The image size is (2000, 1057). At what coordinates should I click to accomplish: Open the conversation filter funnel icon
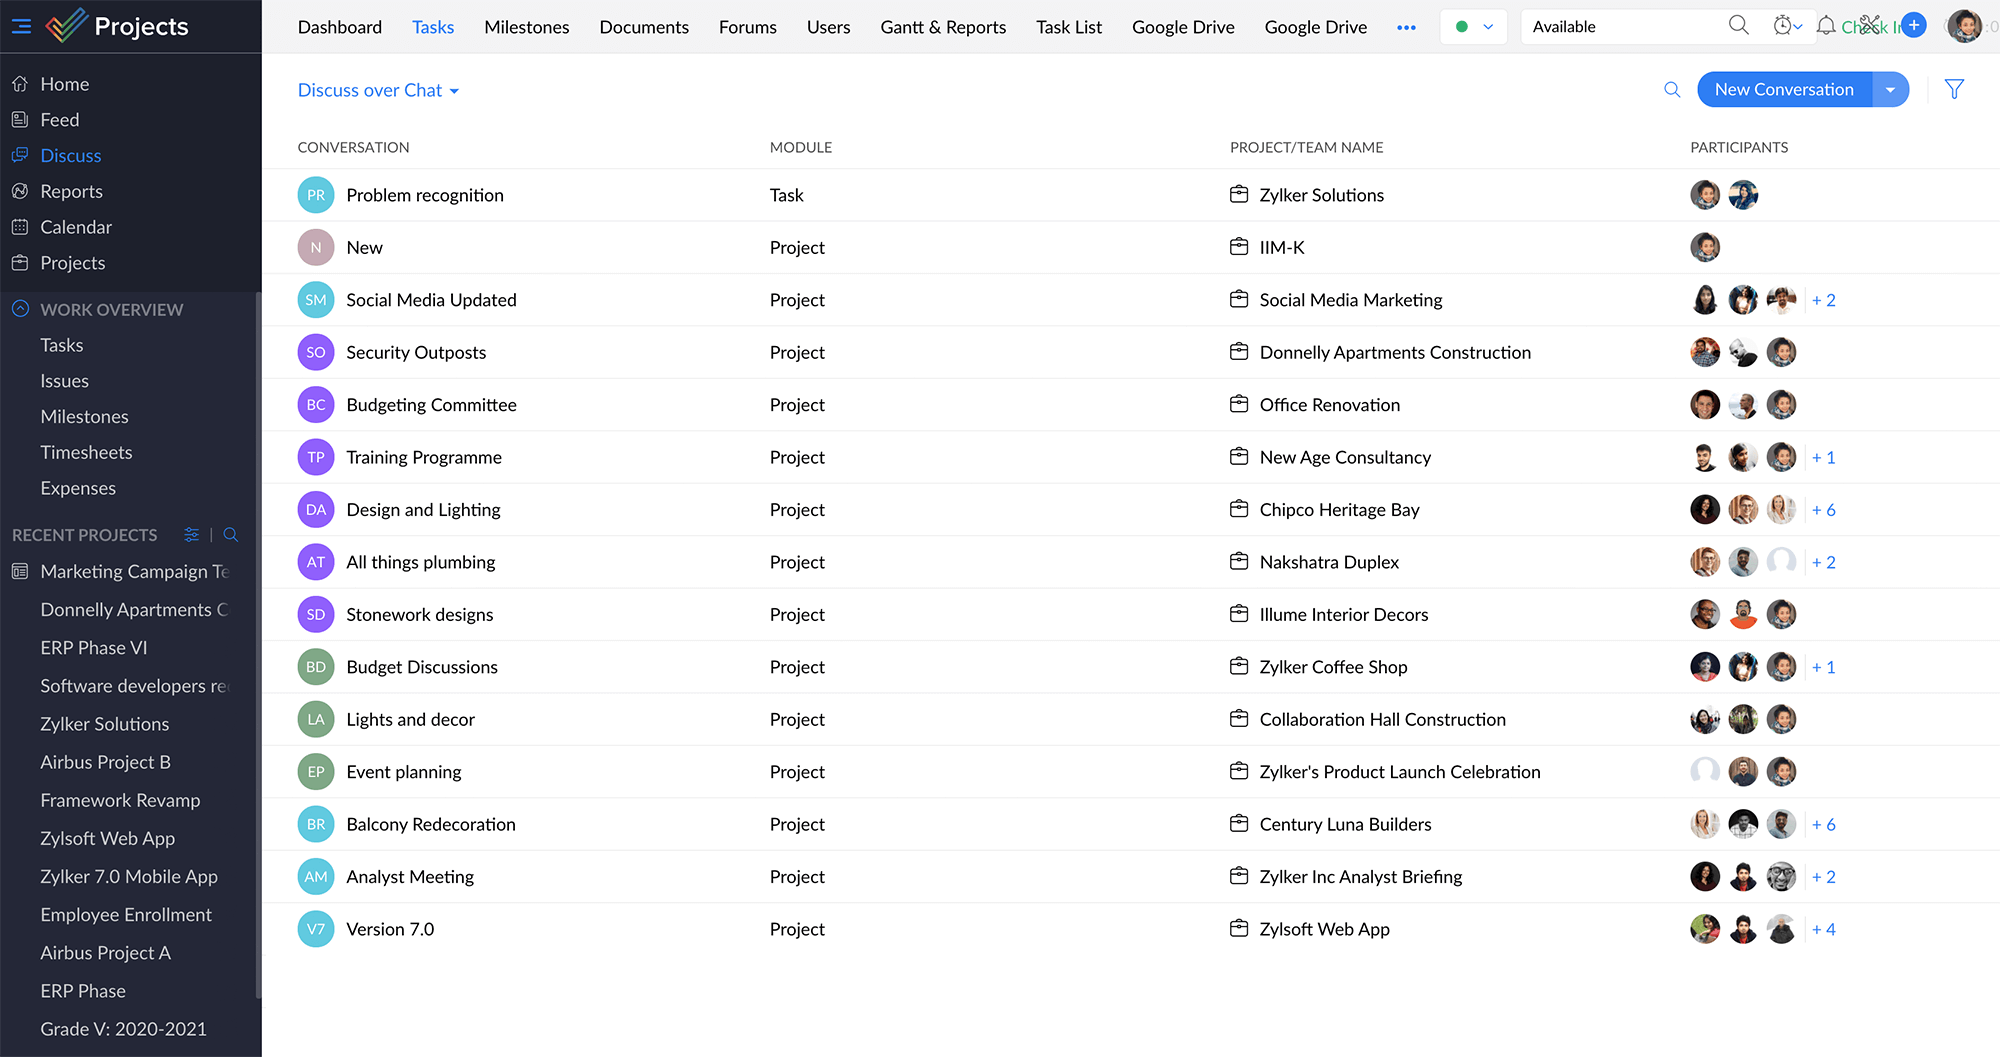click(x=1954, y=90)
